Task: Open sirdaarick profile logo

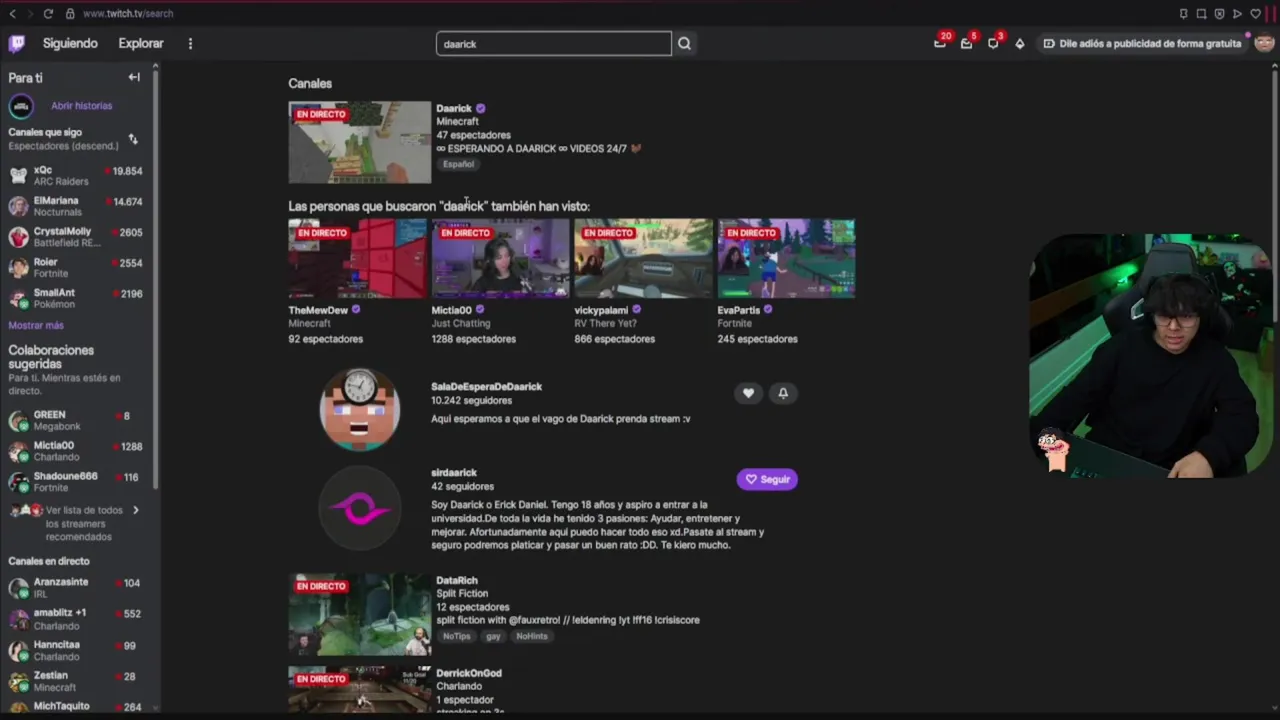Action: tap(360, 509)
